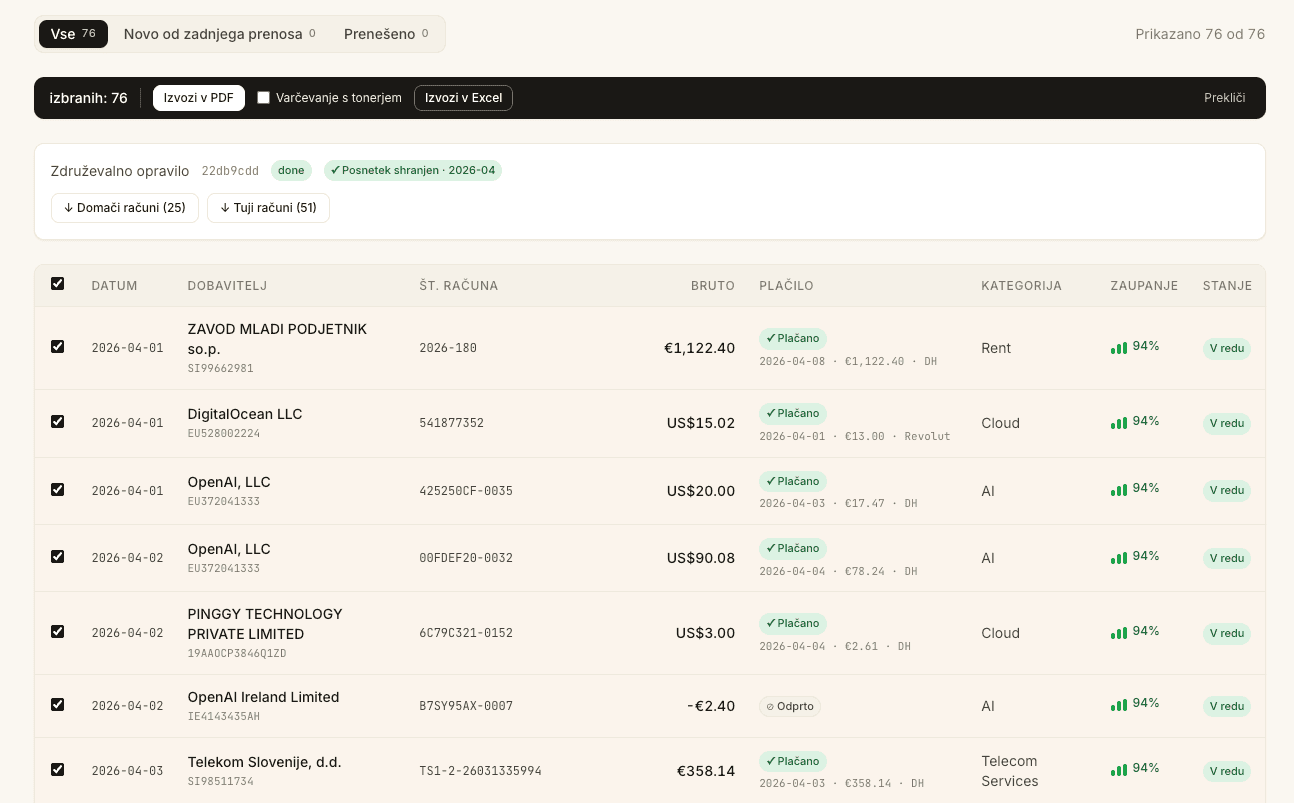This screenshot has width=1294, height=803.
Task: Download Domači računi (25)
Action: point(125,208)
